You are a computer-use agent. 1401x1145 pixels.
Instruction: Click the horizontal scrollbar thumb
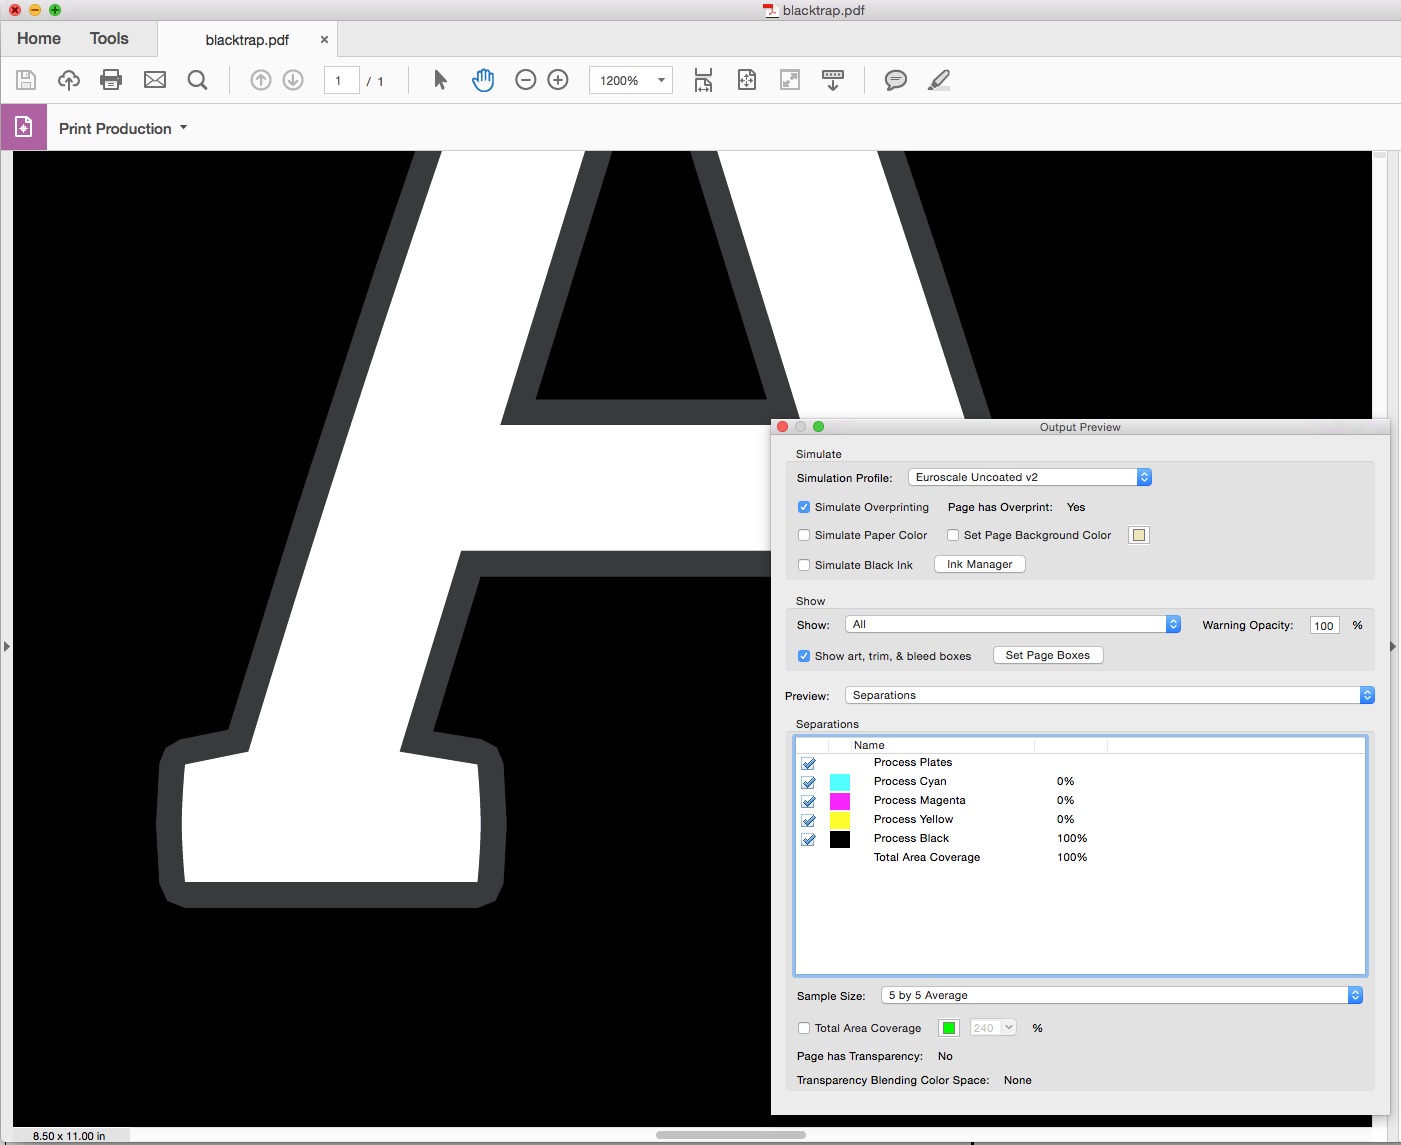(x=731, y=1135)
